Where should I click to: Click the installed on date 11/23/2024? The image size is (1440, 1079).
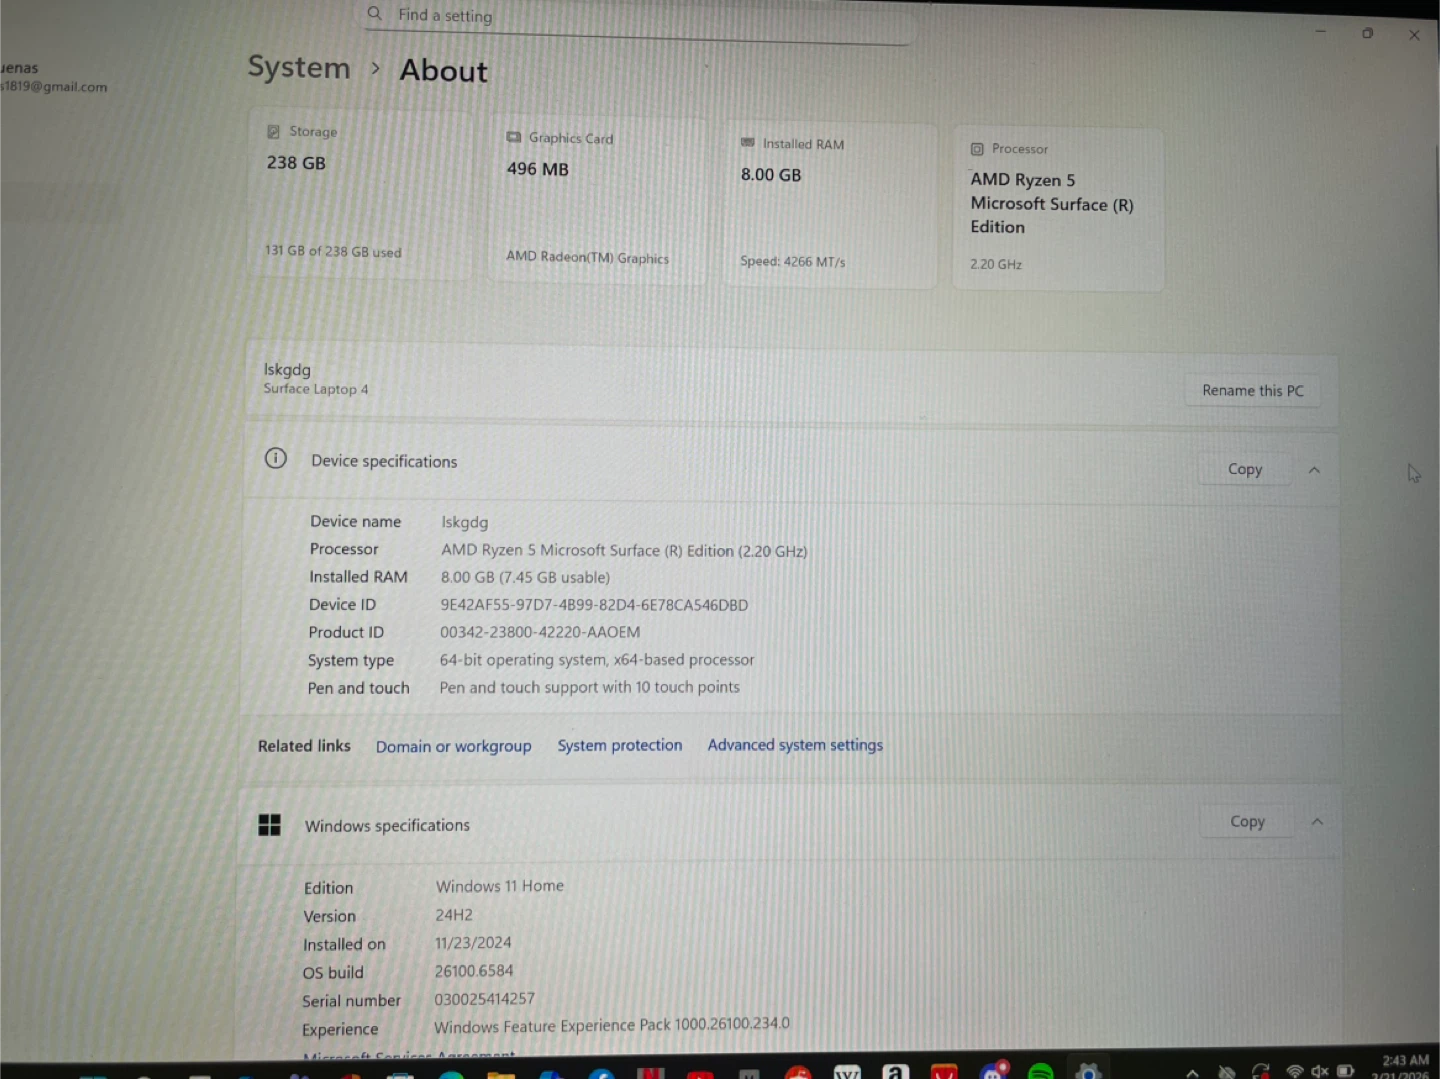point(473,943)
